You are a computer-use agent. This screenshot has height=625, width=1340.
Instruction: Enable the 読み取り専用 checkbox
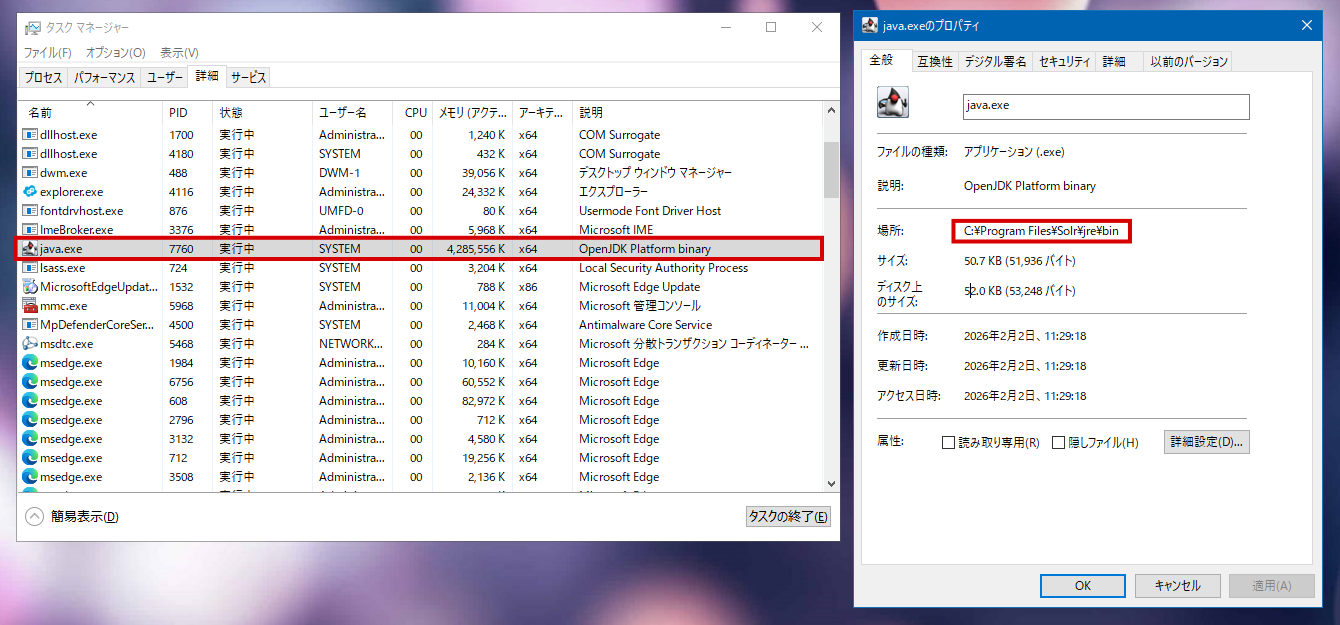click(x=948, y=443)
